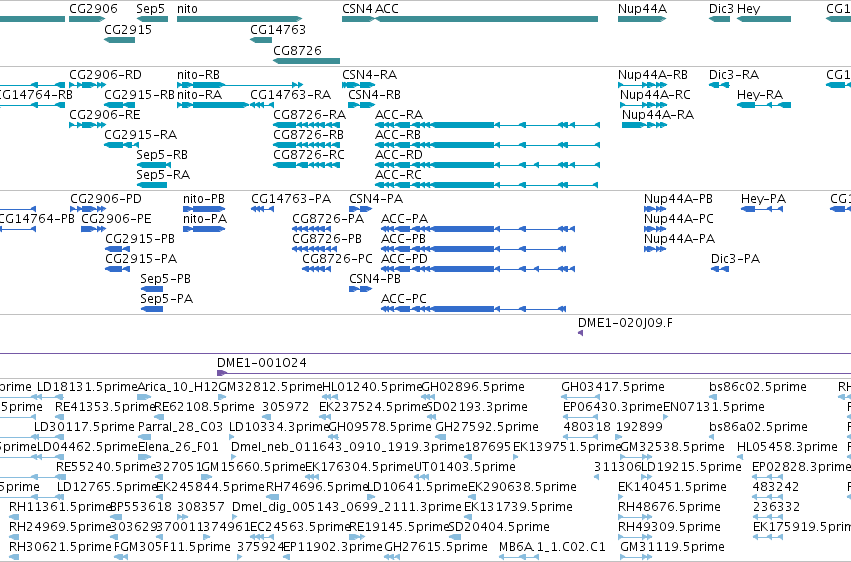Screen dimensions: 851x562
Task: Select the ACC gene label
Action: pos(387,9)
